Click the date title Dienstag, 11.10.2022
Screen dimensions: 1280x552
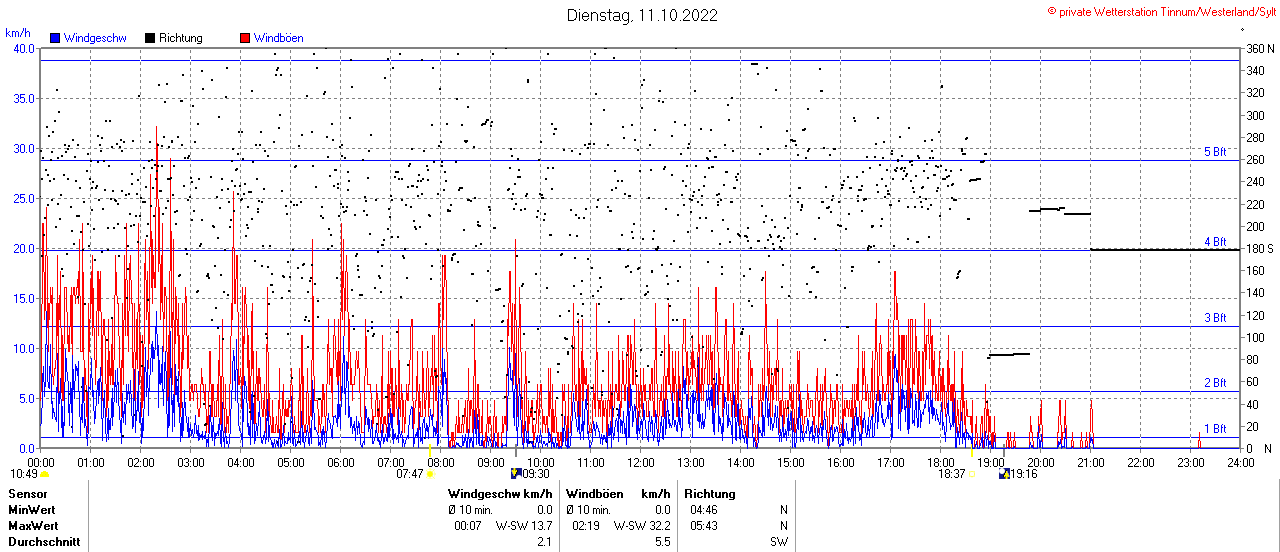(x=642, y=15)
